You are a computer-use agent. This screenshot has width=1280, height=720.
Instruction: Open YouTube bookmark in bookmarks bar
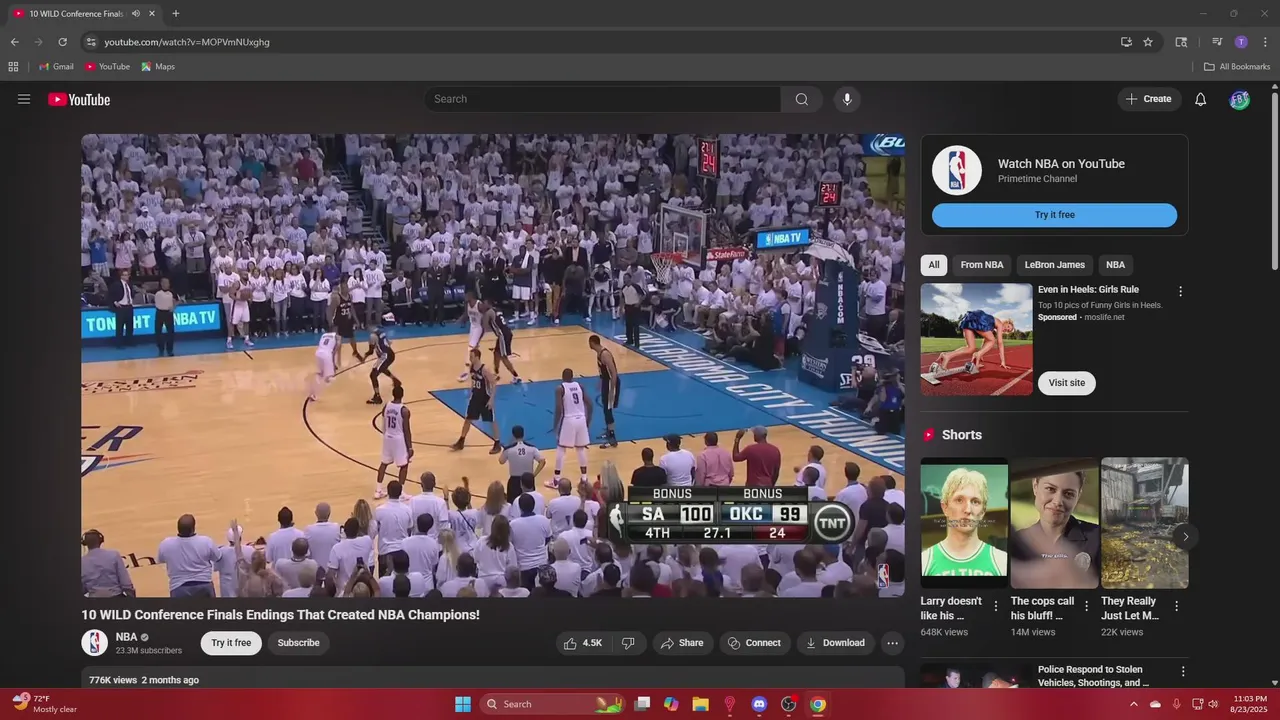point(107,67)
